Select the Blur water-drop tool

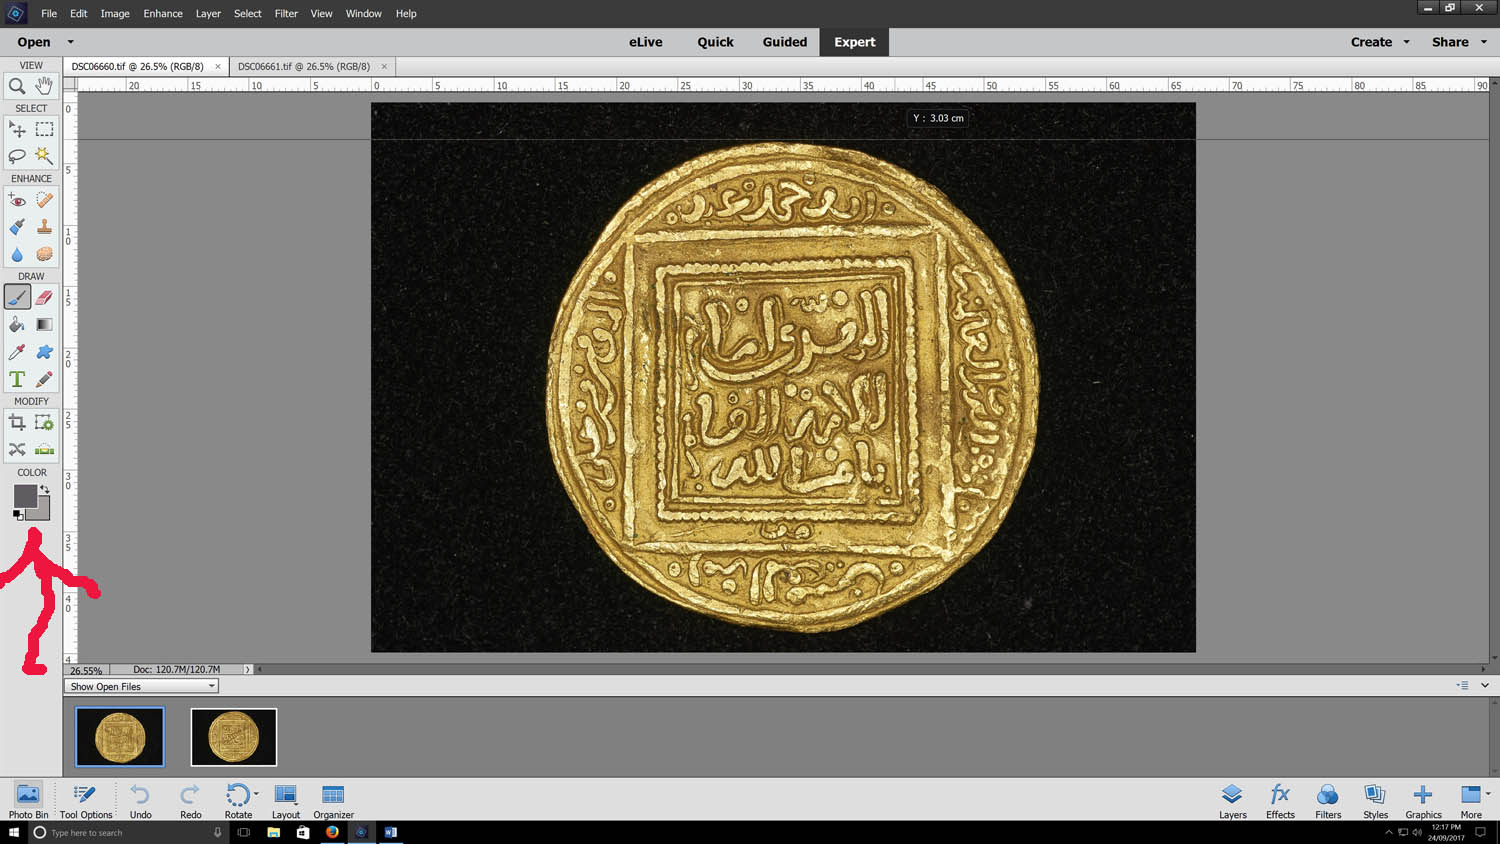17,254
